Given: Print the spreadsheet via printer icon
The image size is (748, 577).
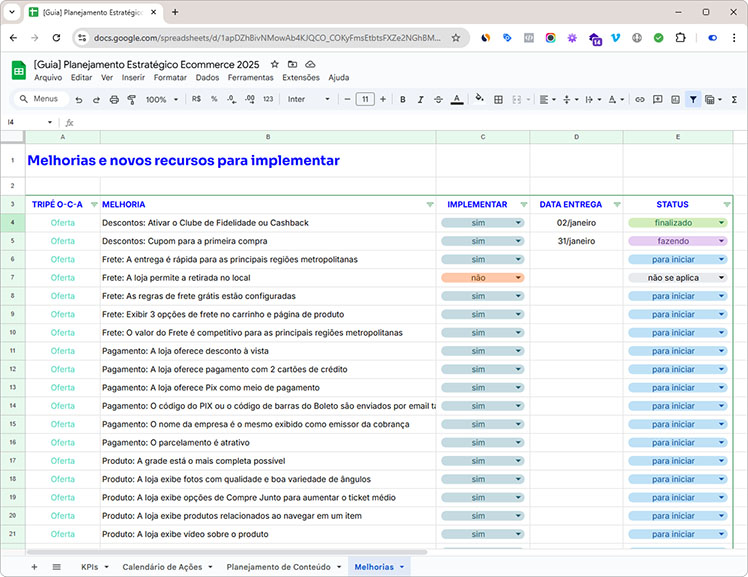Looking at the screenshot, I should pos(114,100).
